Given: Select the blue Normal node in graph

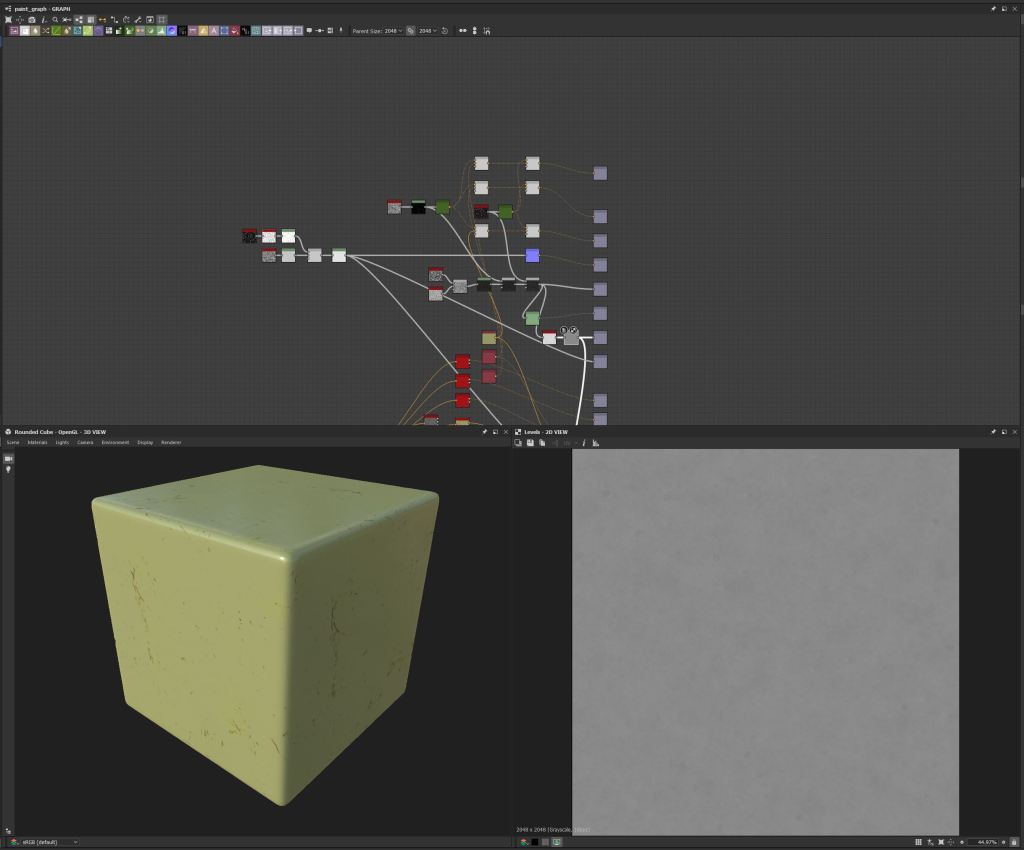Looking at the screenshot, I should point(532,256).
